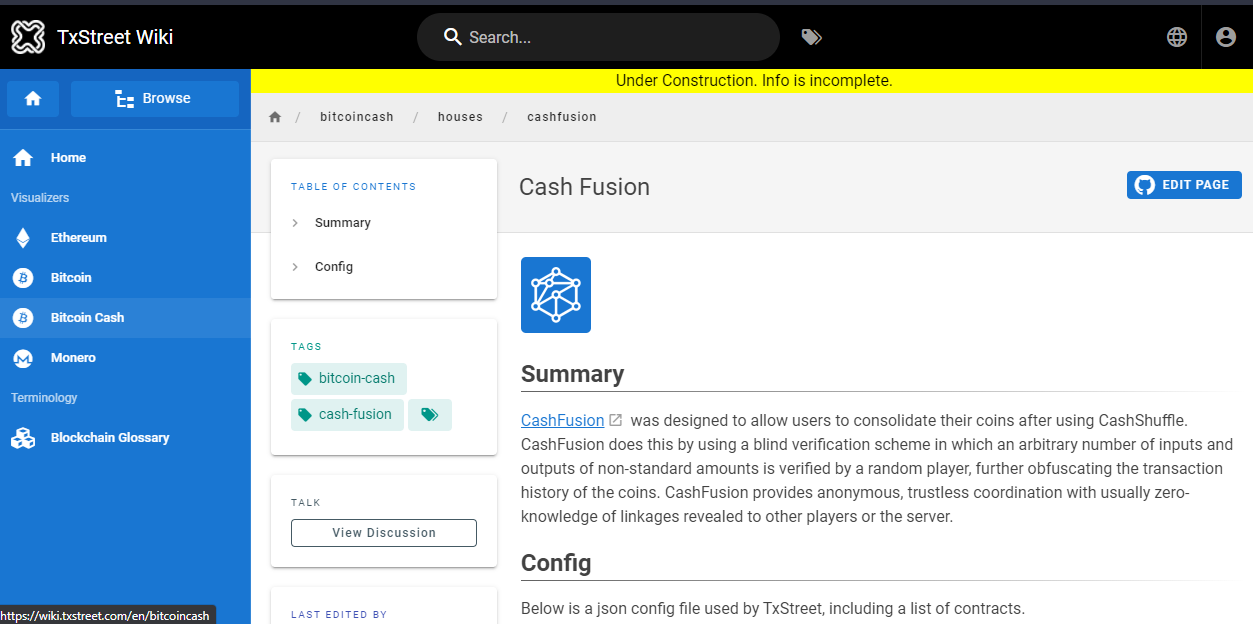The height and width of the screenshot is (624, 1253).
Task: Click the sidebar home icon button
Action: (33, 99)
